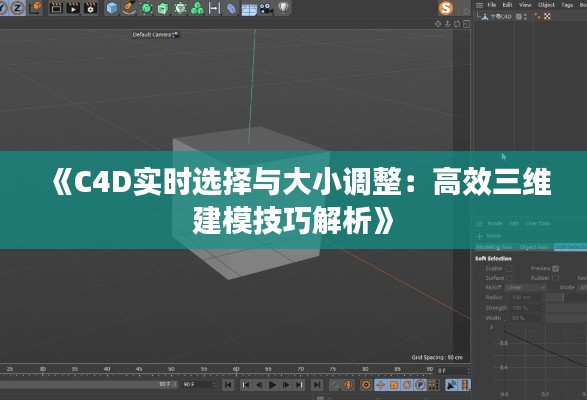Play the animation forwards
Image resolution: width=587 pixels, height=400 pixels.
tap(273, 385)
